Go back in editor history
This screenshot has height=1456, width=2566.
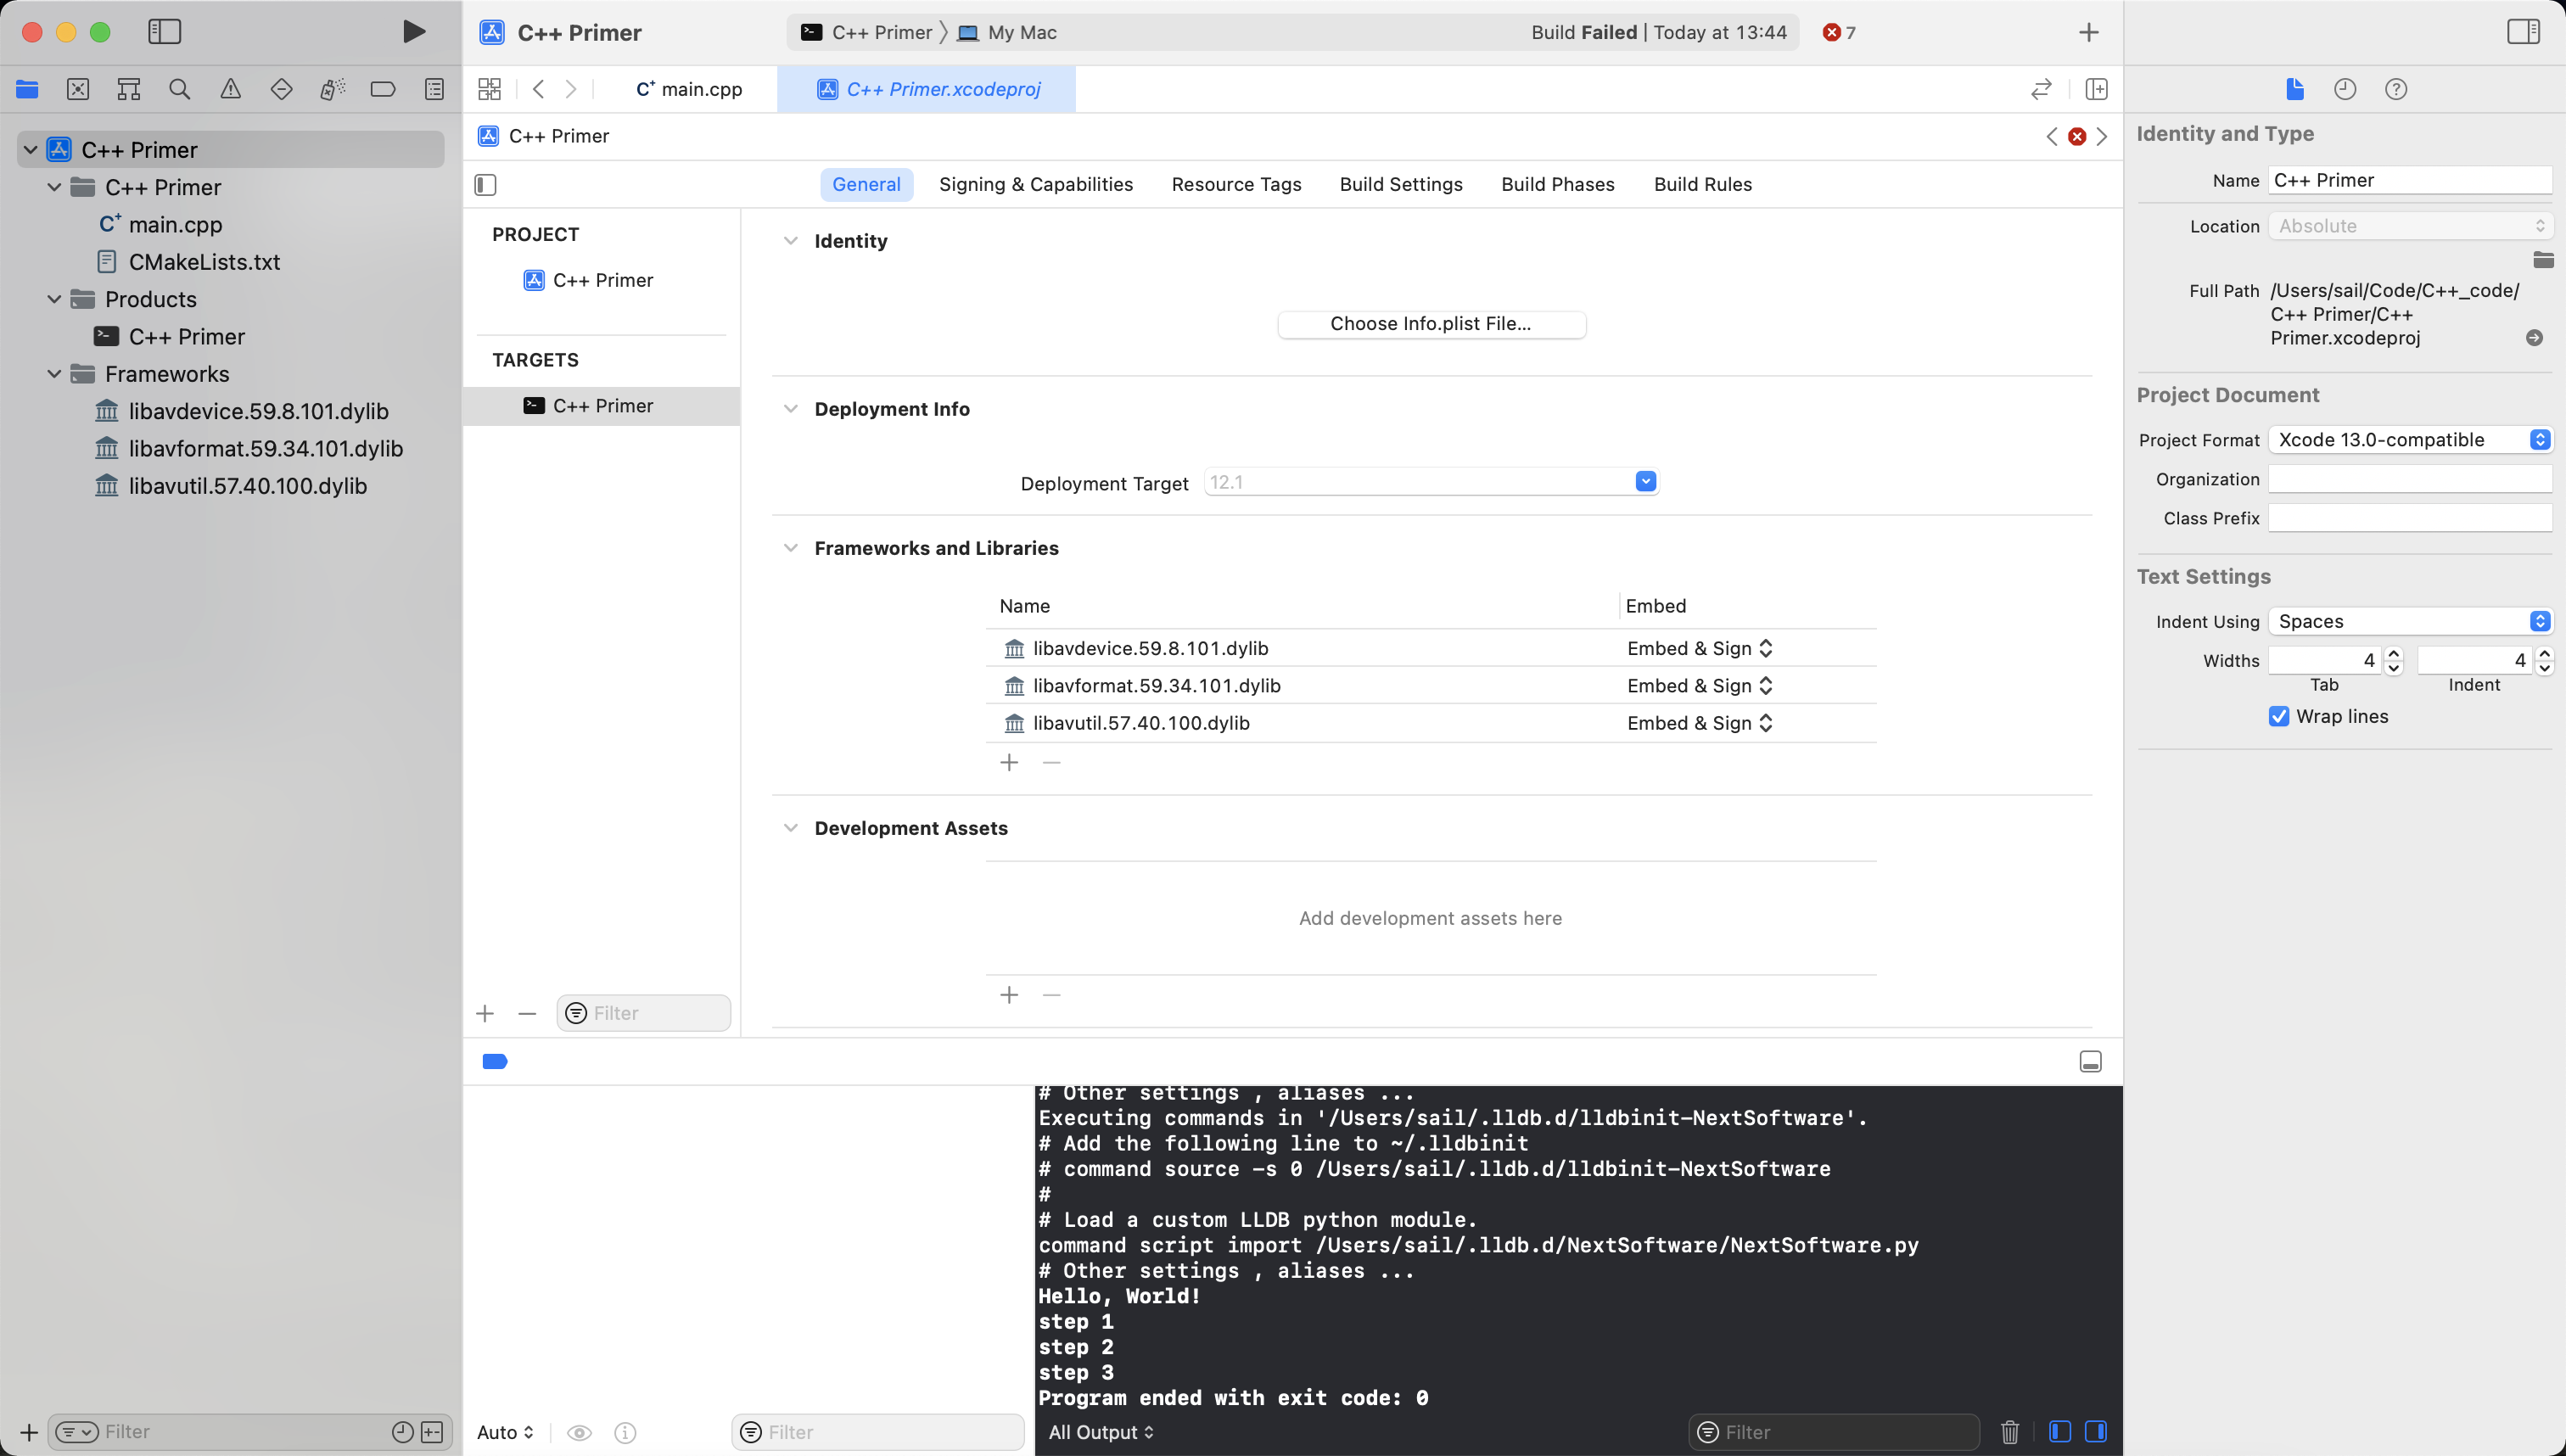(539, 89)
